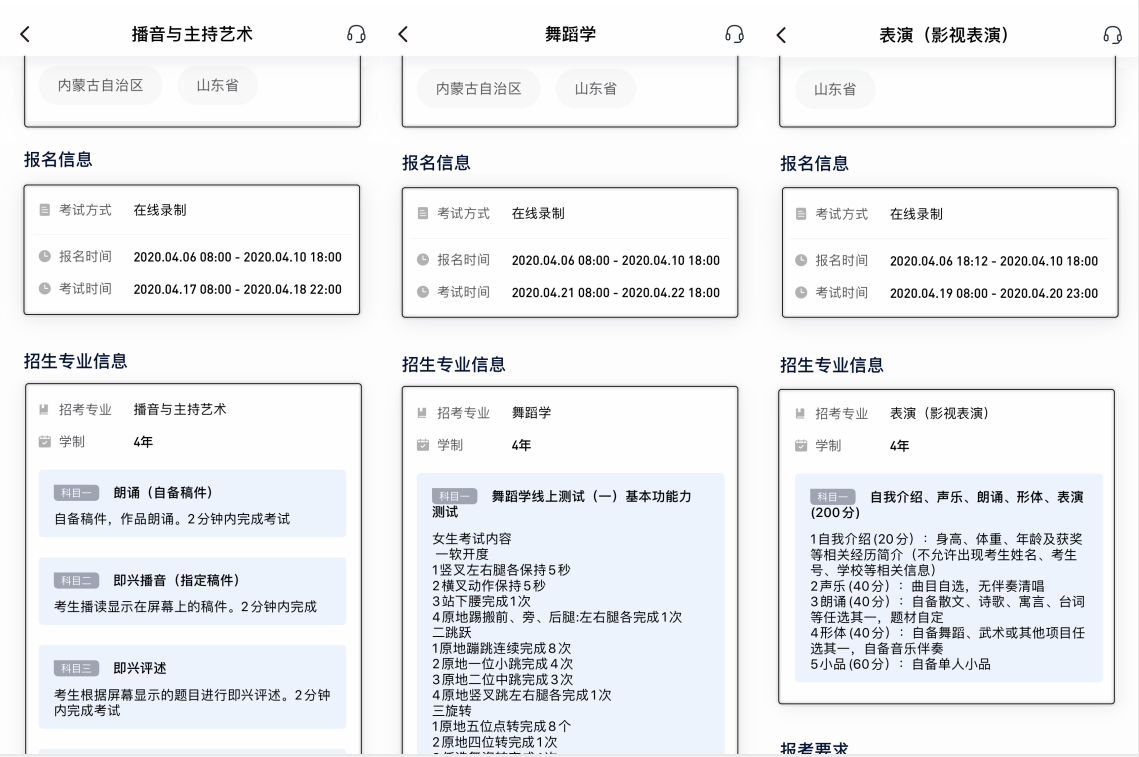Click the line 5小品(60分)：自备单人小品
The height and width of the screenshot is (757, 1139).
[x=900, y=664]
